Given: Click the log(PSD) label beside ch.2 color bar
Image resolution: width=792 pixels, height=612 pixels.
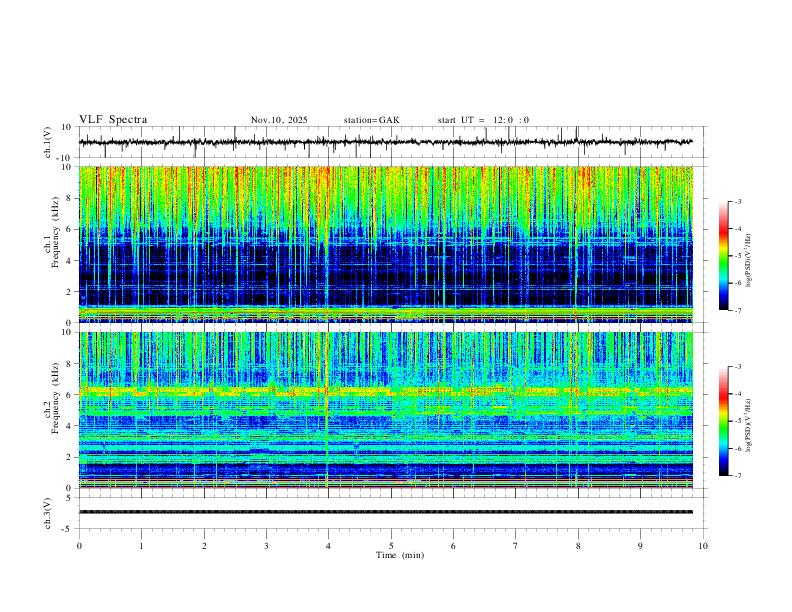Looking at the screenshot, I should [748, 425].
